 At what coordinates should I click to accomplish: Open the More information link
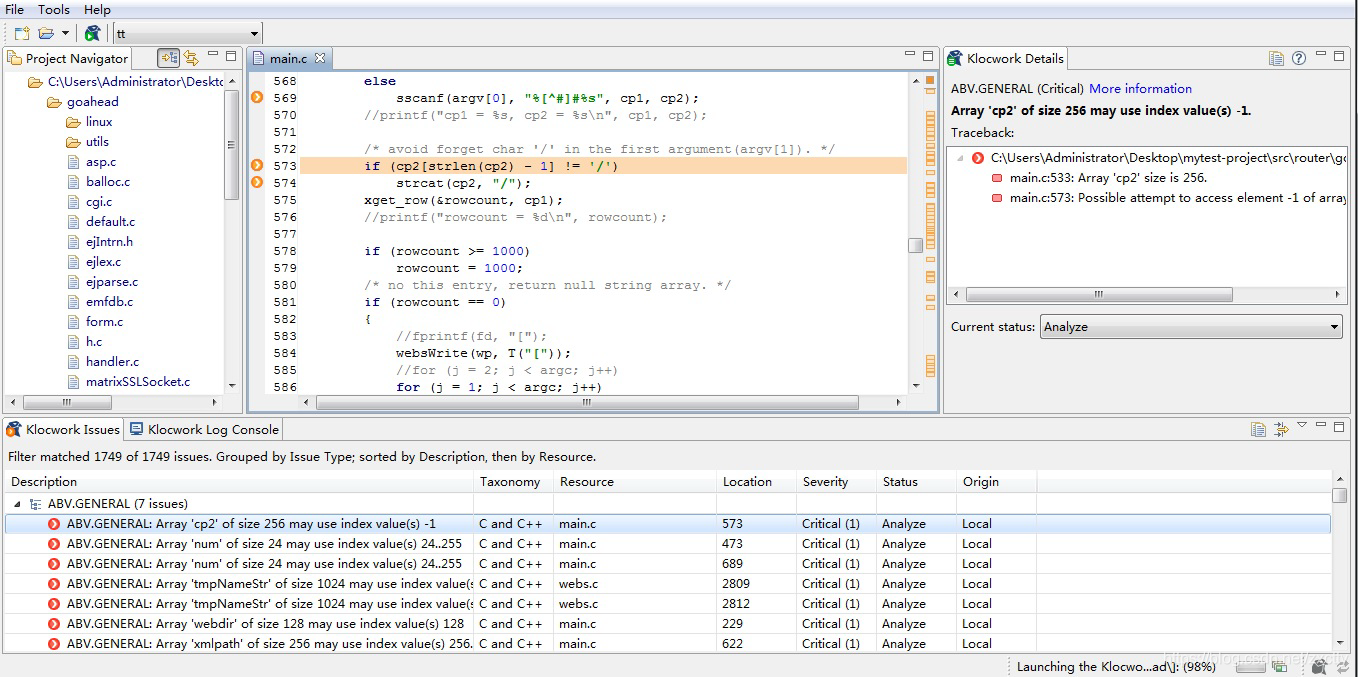[x=1140, y=88]
